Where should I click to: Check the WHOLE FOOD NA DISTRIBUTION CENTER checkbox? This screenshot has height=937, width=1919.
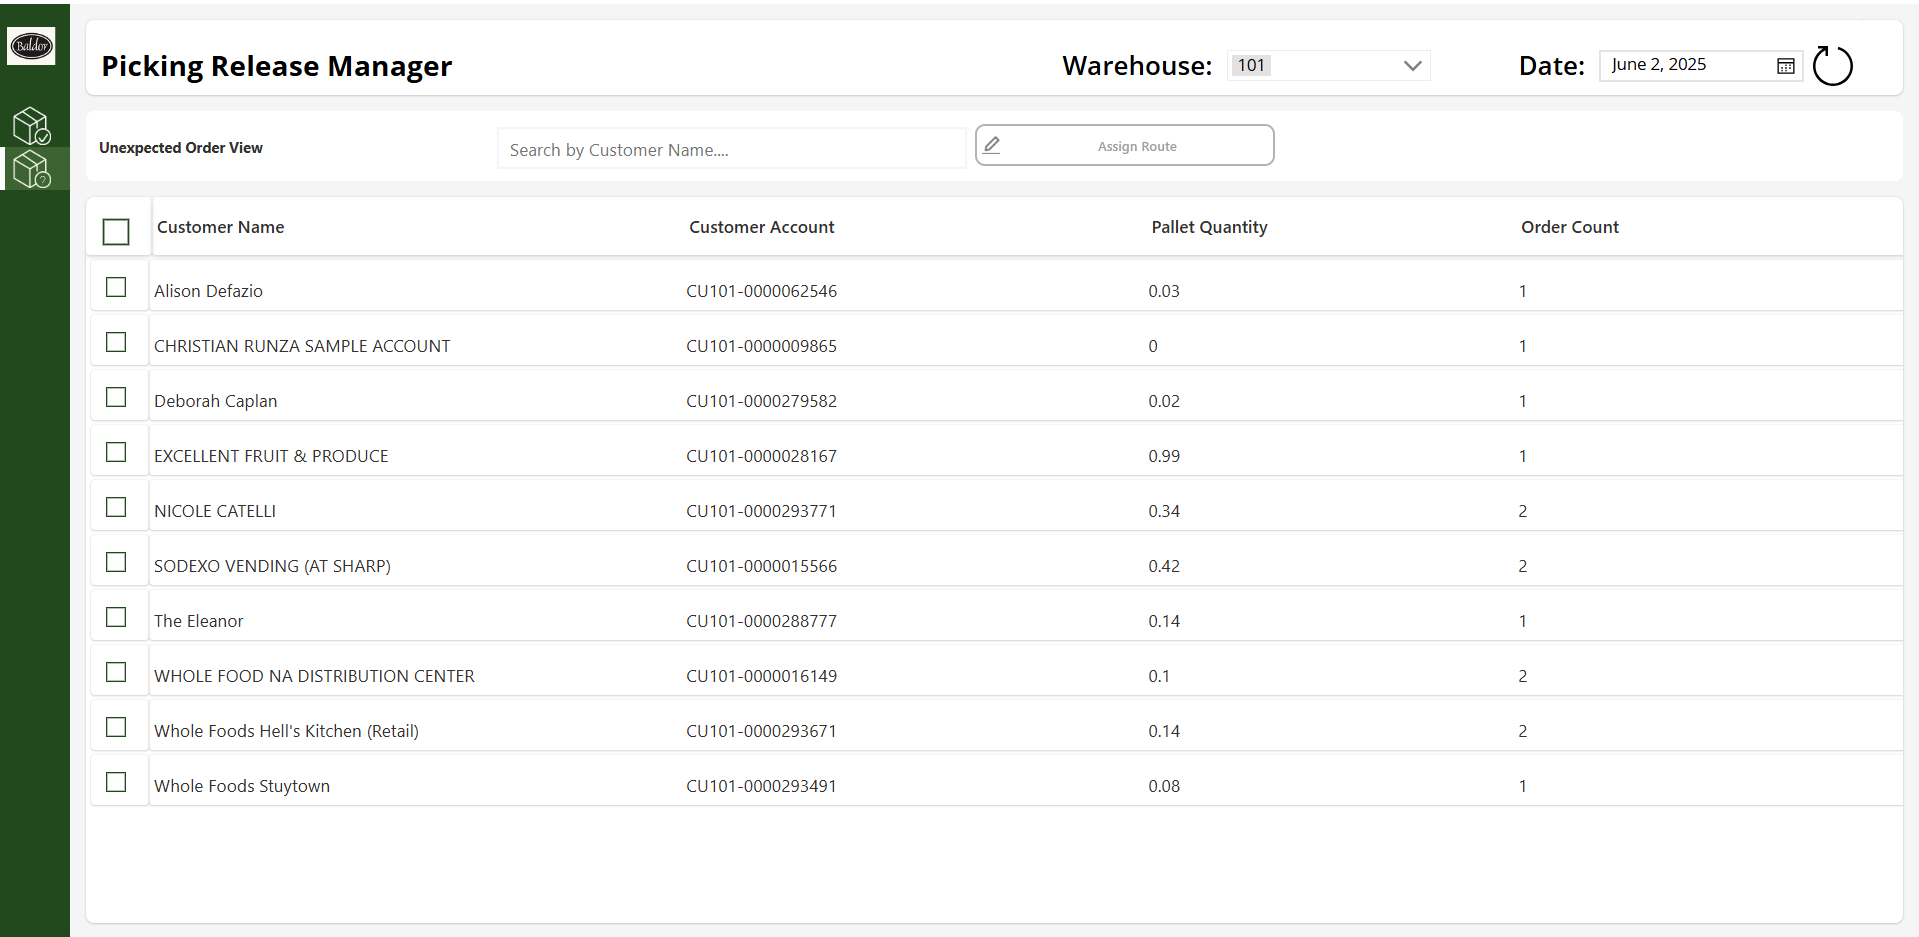pos(116,672)
